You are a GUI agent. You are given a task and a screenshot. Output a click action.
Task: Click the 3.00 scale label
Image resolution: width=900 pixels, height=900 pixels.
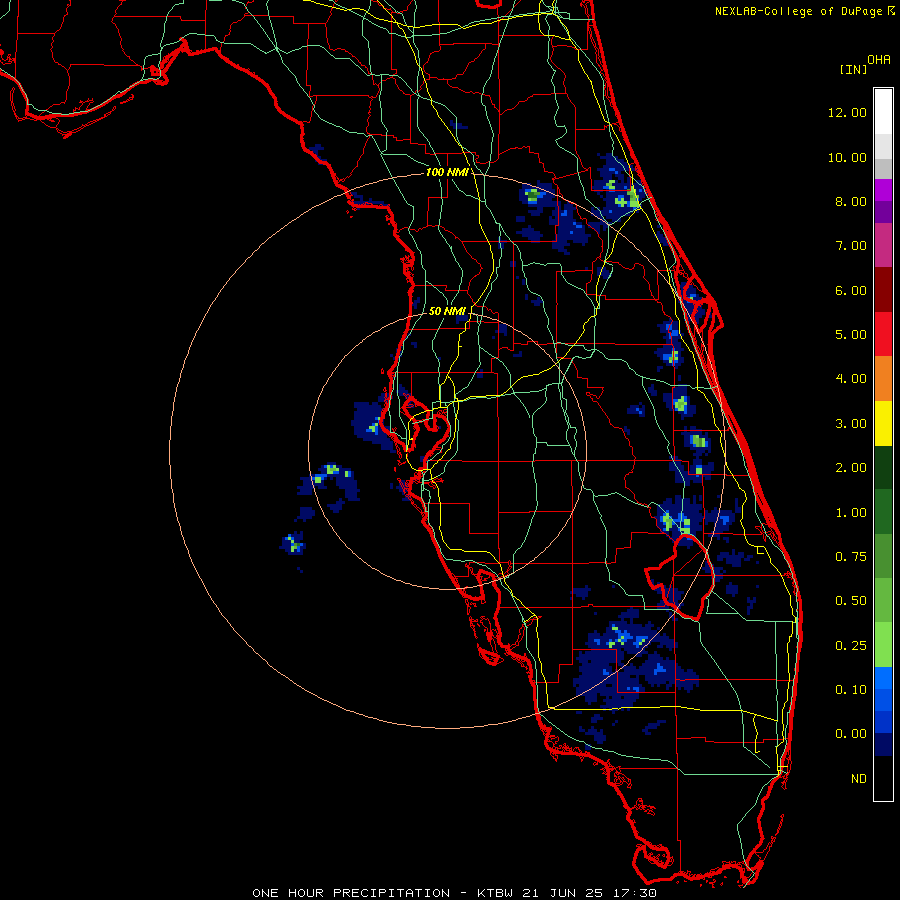pyautogui.click(x=851, y=424)
